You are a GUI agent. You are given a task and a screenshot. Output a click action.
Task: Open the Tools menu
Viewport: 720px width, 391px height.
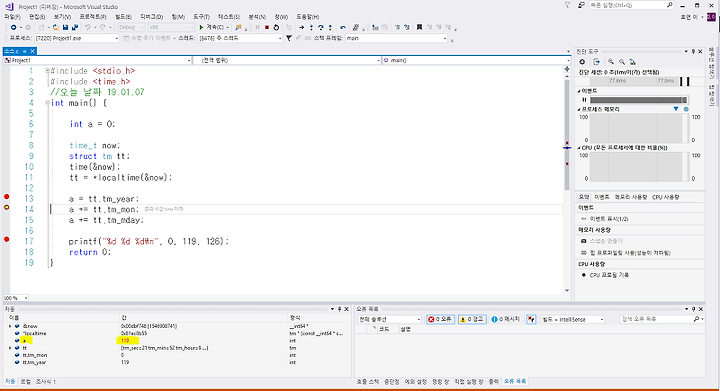(201, 17)
